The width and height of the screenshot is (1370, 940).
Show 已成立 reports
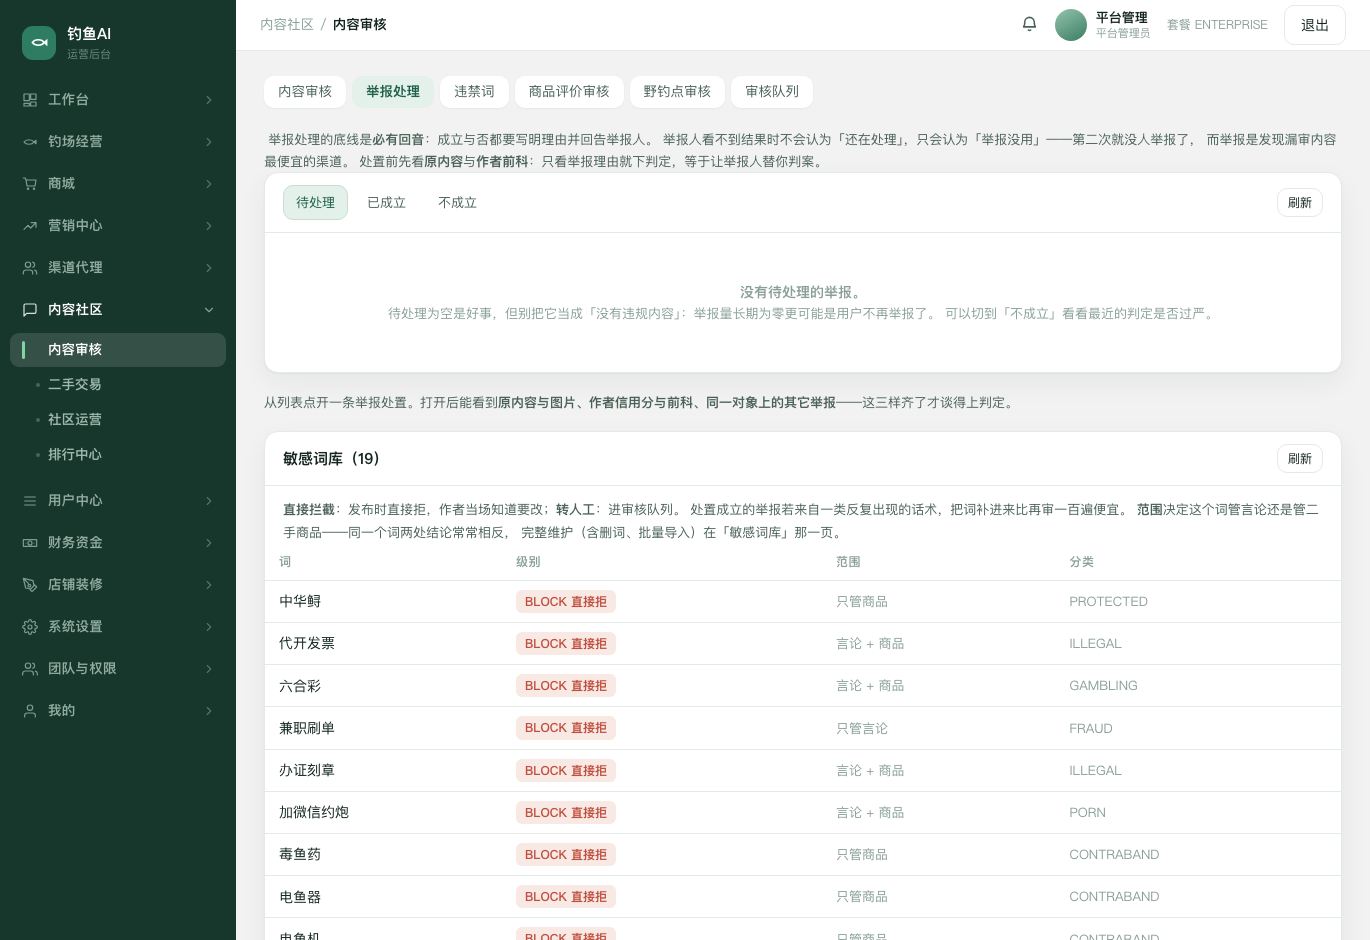point(386,203)
